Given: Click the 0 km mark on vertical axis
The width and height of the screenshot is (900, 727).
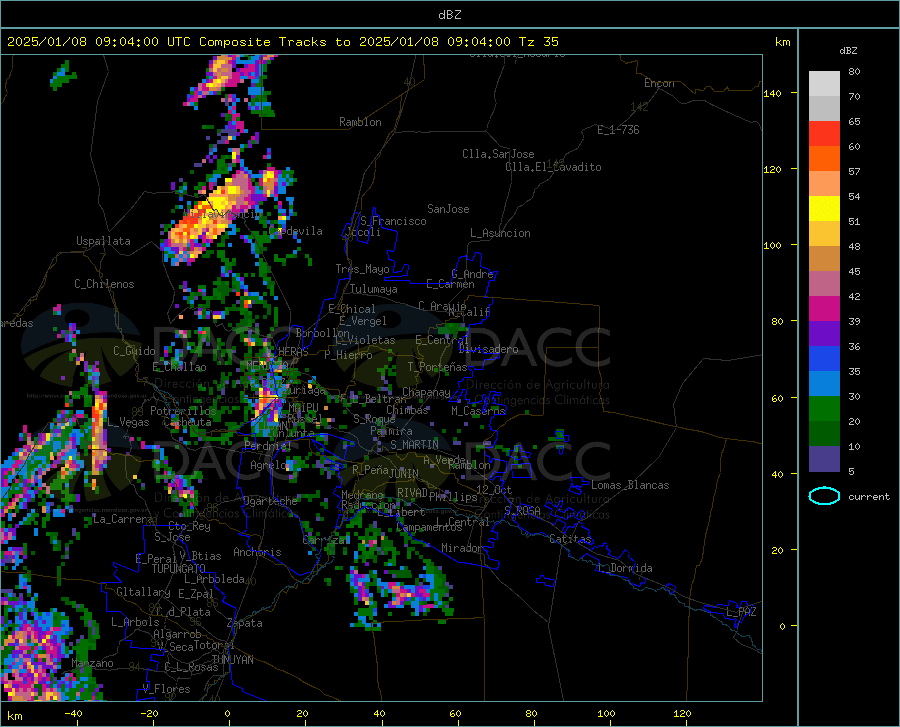Looking at the screenshot, I should (782, 626).
